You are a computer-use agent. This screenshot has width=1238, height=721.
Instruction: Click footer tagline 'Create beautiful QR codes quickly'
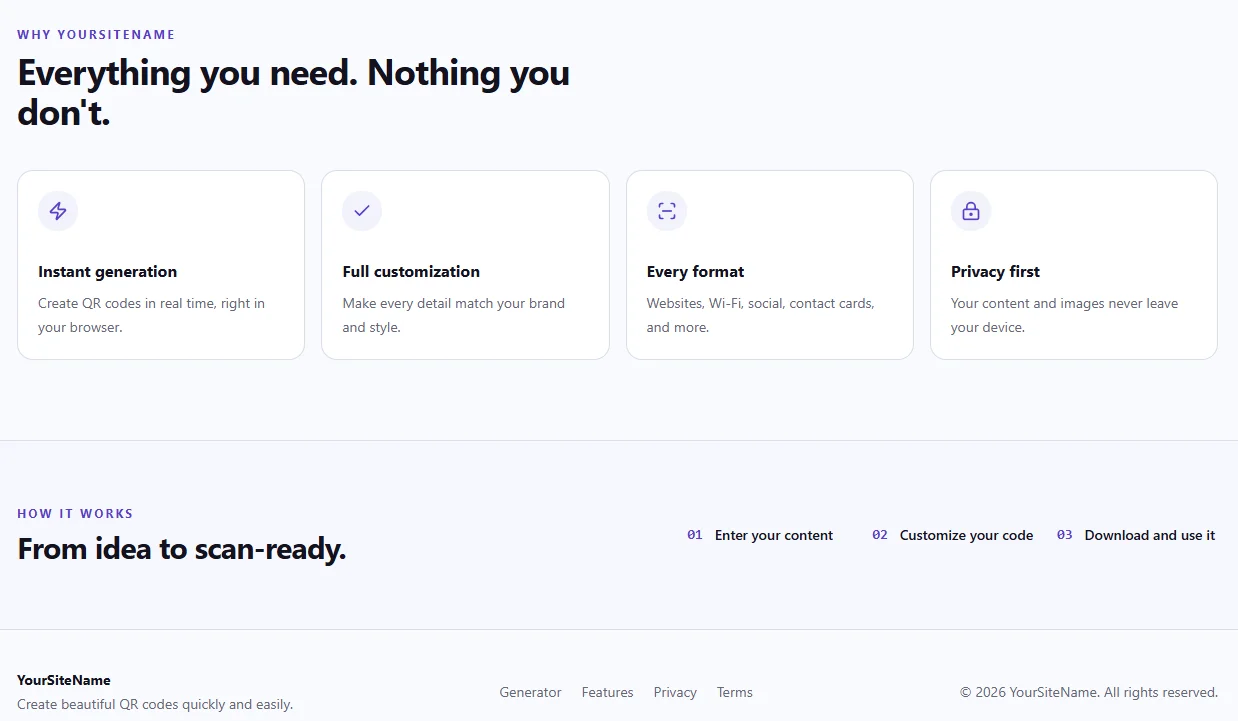(x=155, y=704)
